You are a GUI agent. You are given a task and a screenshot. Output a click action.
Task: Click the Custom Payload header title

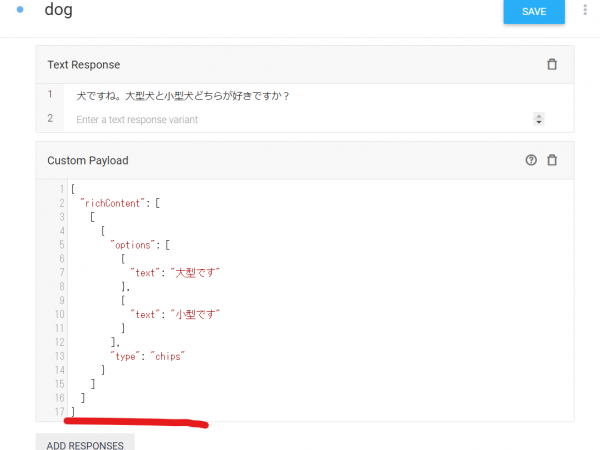88,160
